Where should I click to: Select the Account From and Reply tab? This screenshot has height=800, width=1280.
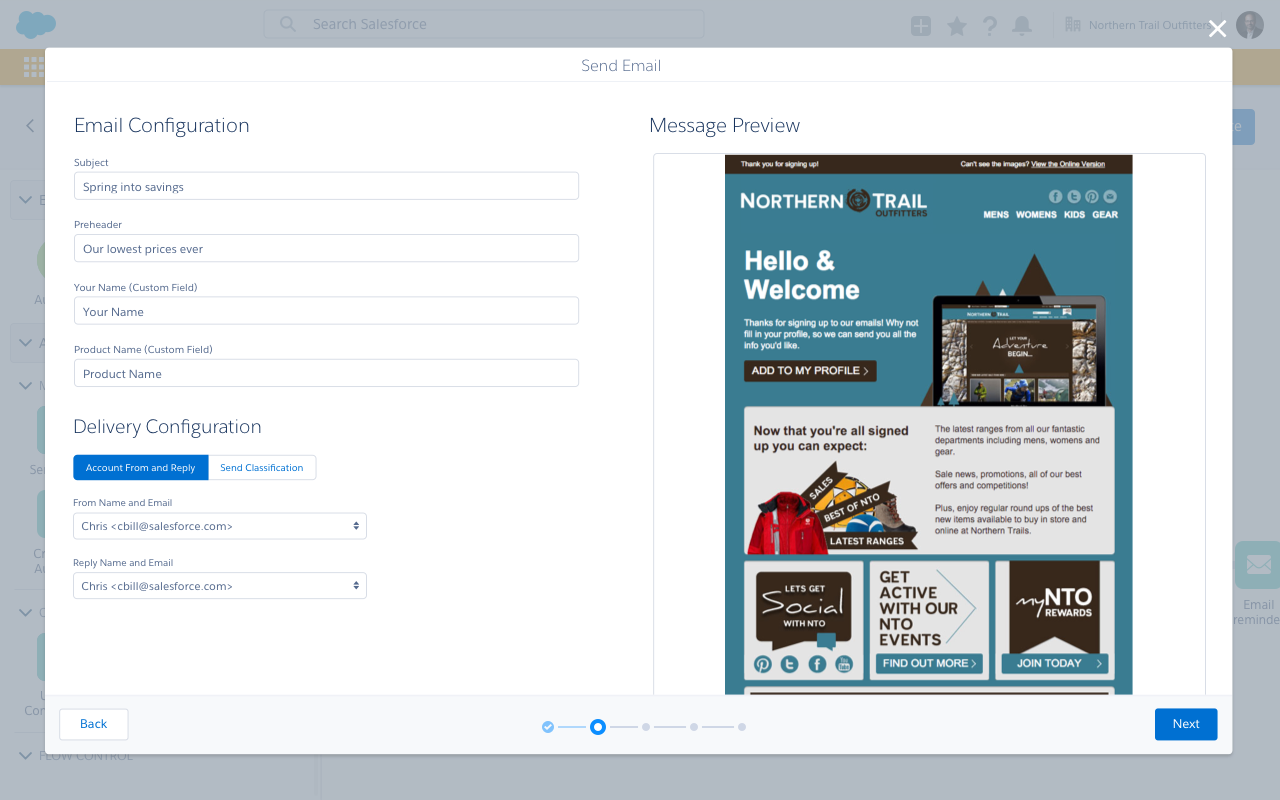tap(141, 468)
